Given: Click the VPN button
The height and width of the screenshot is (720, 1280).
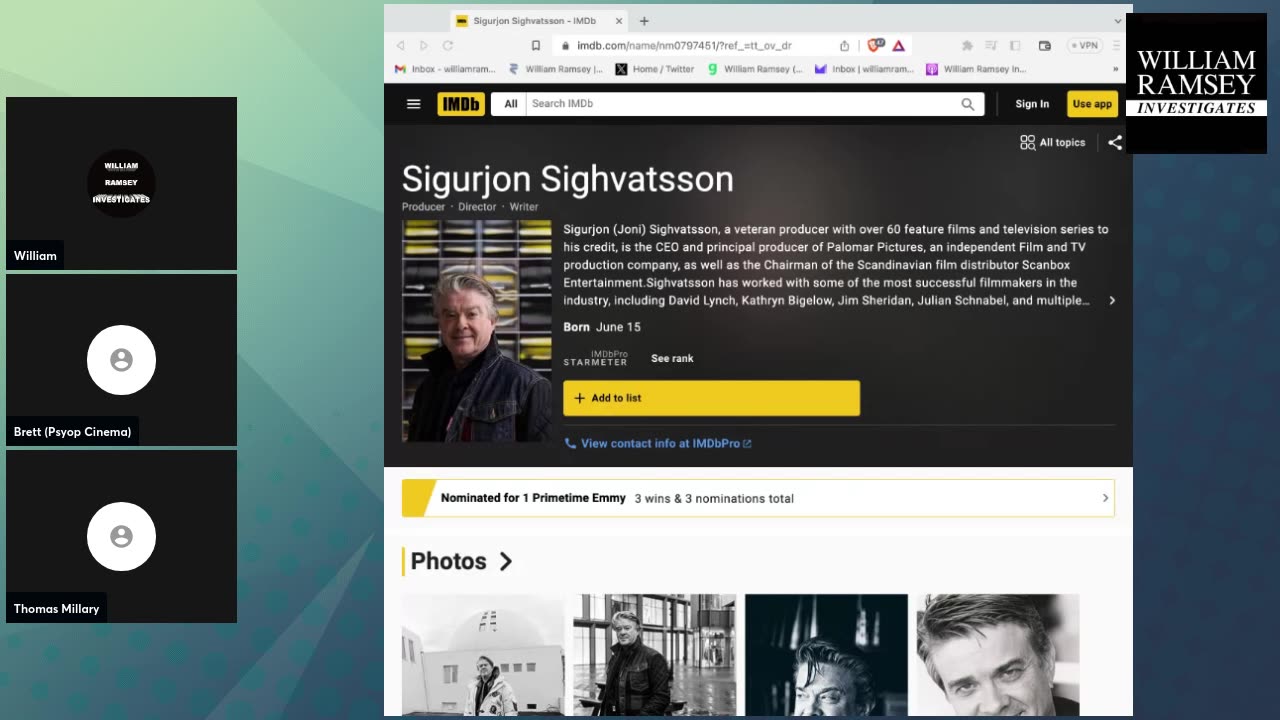Looking at the screenshot, I should tap(1084, 46).
